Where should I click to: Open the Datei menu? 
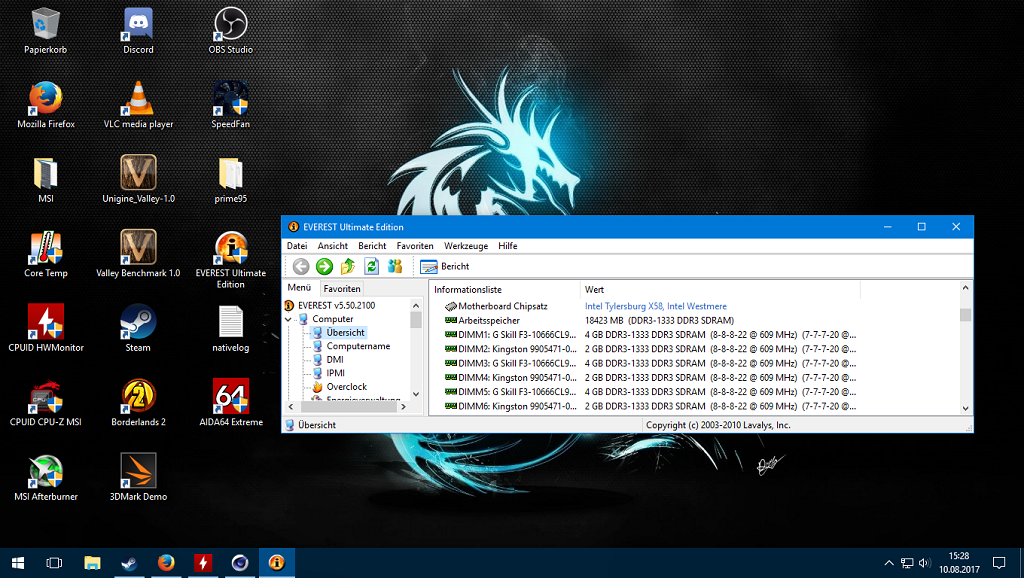[296, 246]
